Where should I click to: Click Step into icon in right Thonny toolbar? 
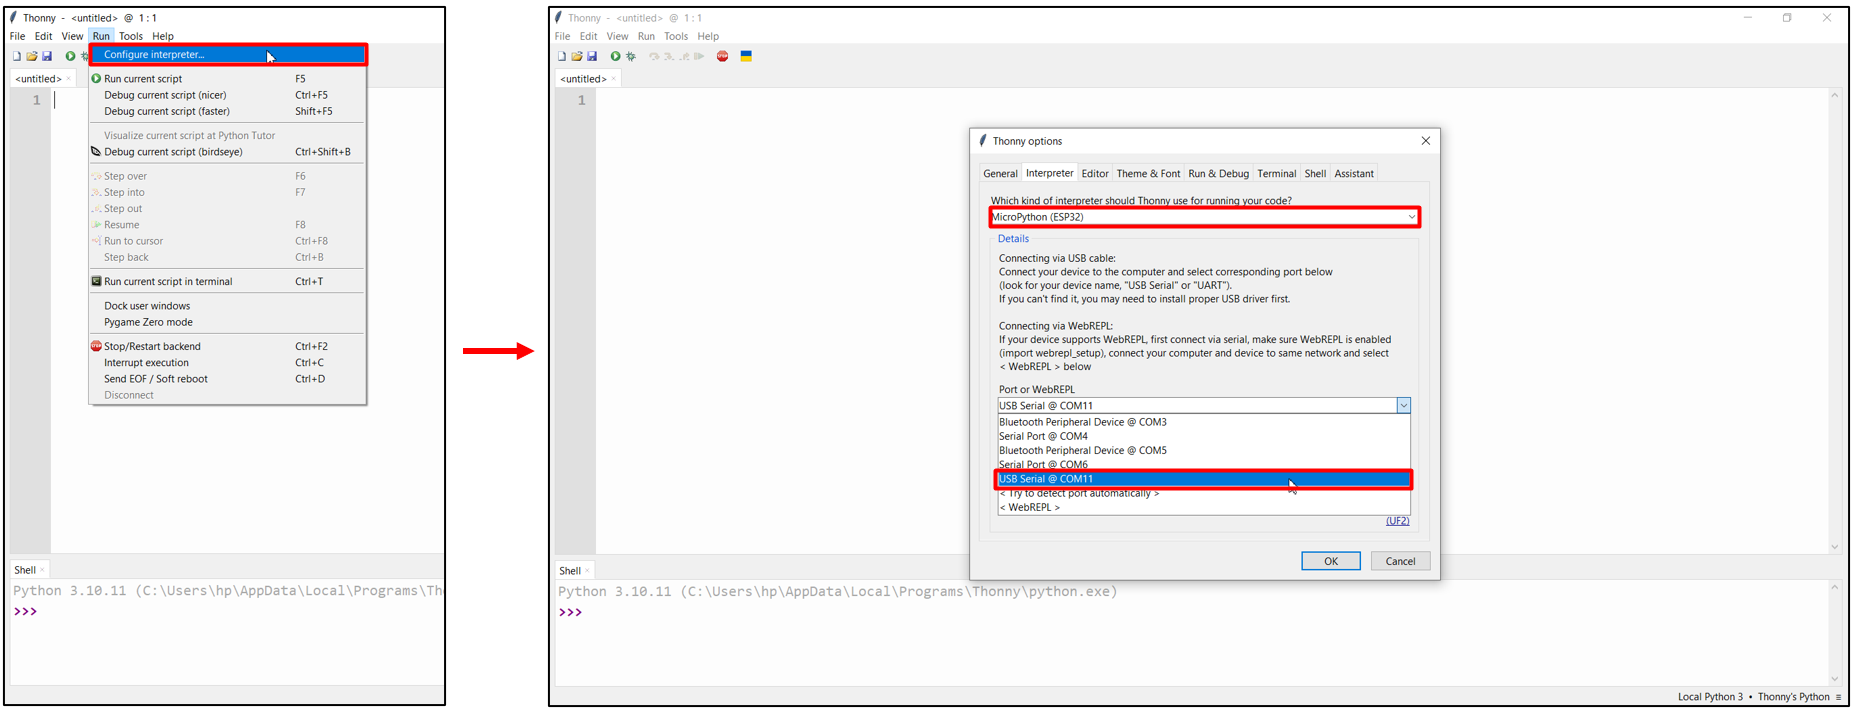click(669, 56)
